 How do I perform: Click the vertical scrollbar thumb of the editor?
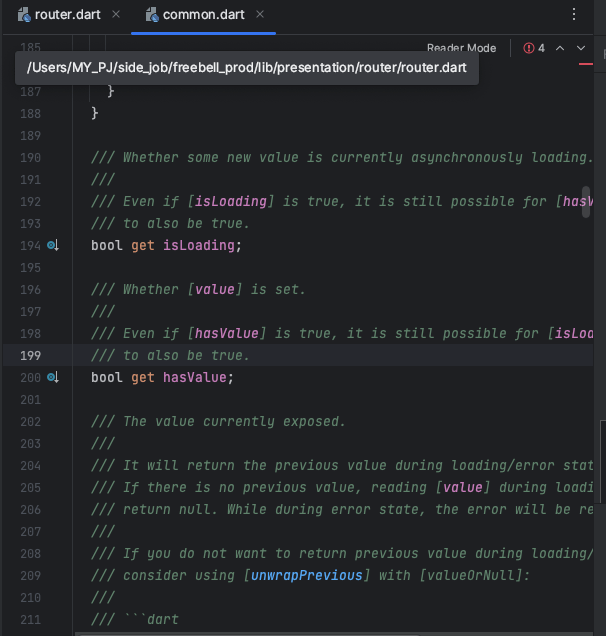pos(586,202)
